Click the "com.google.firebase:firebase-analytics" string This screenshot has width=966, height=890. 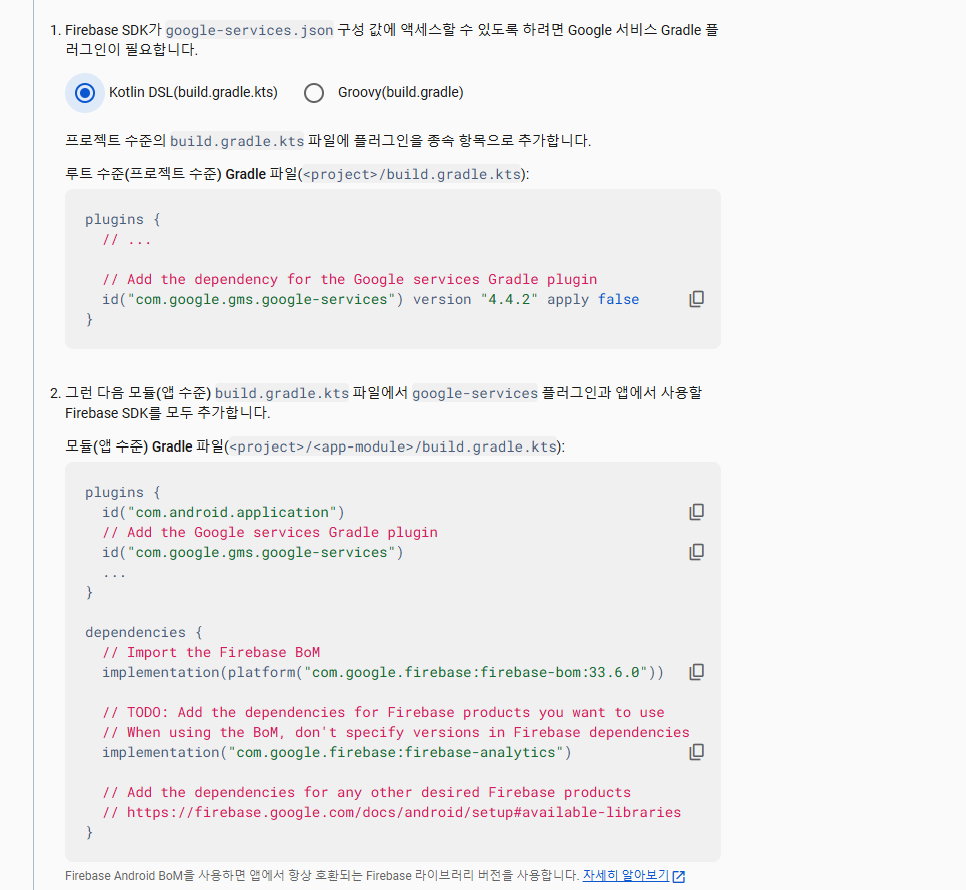pos(396,753)
